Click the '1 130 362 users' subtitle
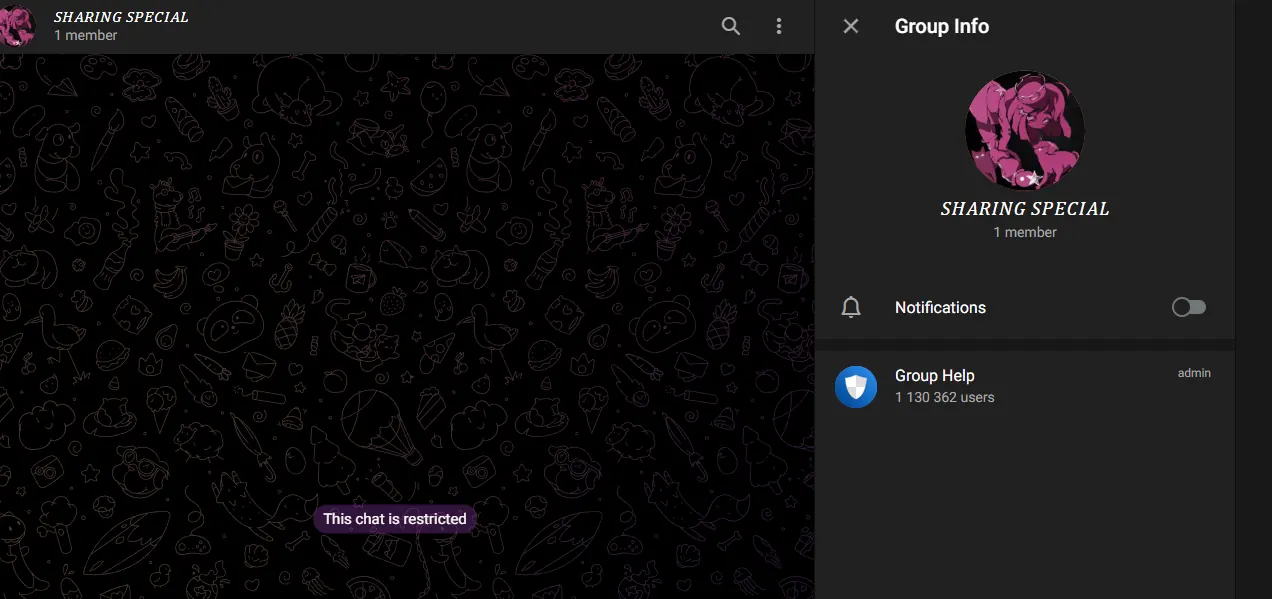 pos(944,397)
